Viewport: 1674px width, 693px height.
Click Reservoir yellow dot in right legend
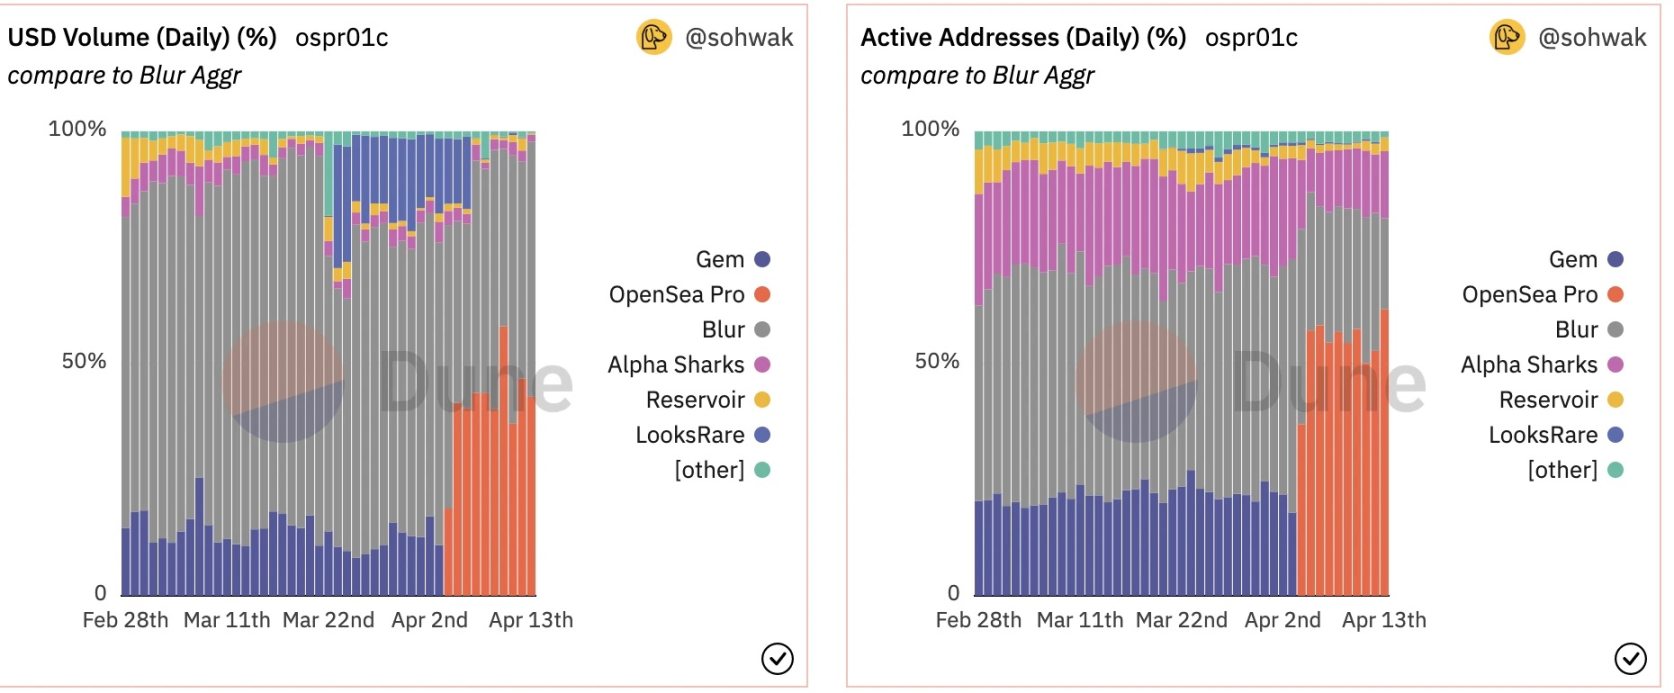tap(1615, 400)
